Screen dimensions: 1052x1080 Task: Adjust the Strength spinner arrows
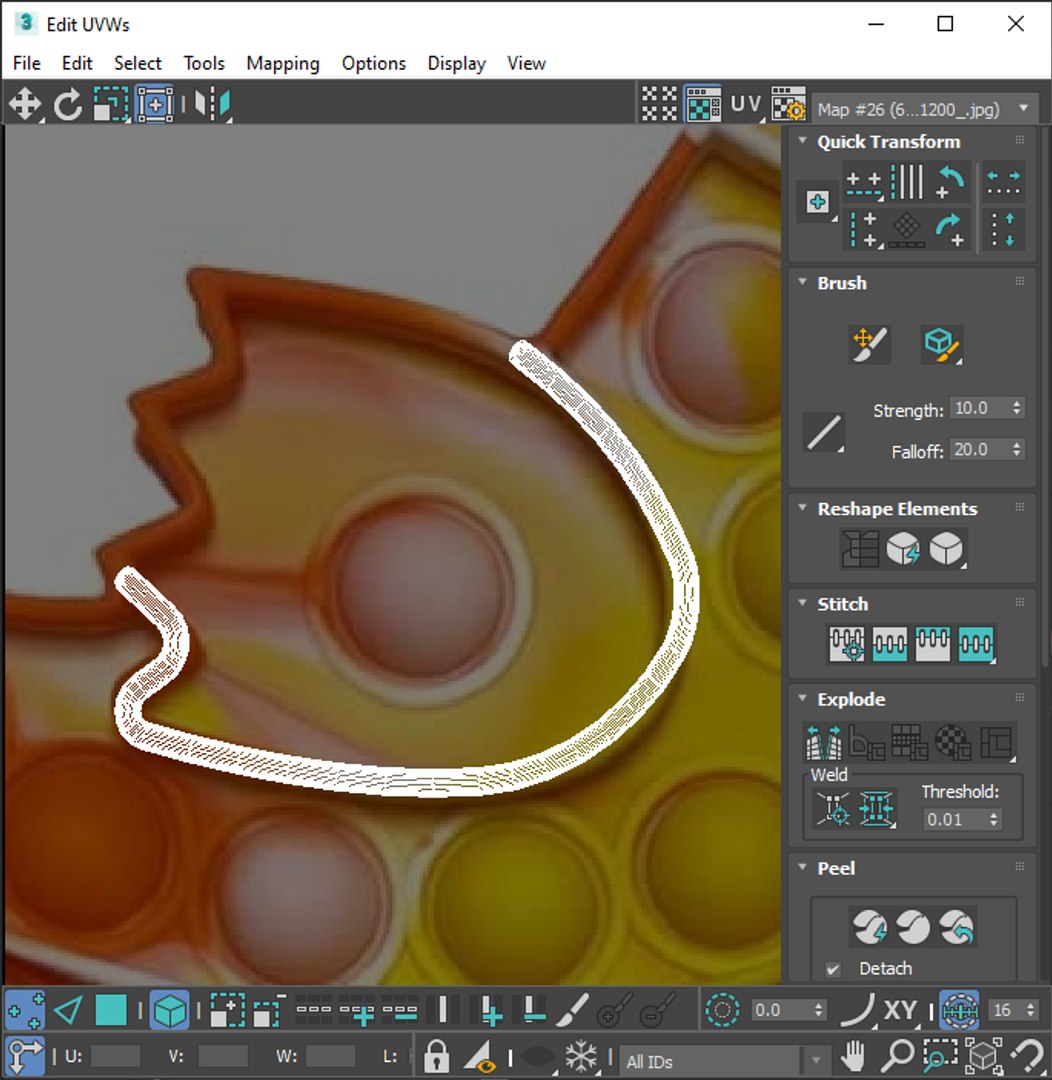[x=1017, y=408]
